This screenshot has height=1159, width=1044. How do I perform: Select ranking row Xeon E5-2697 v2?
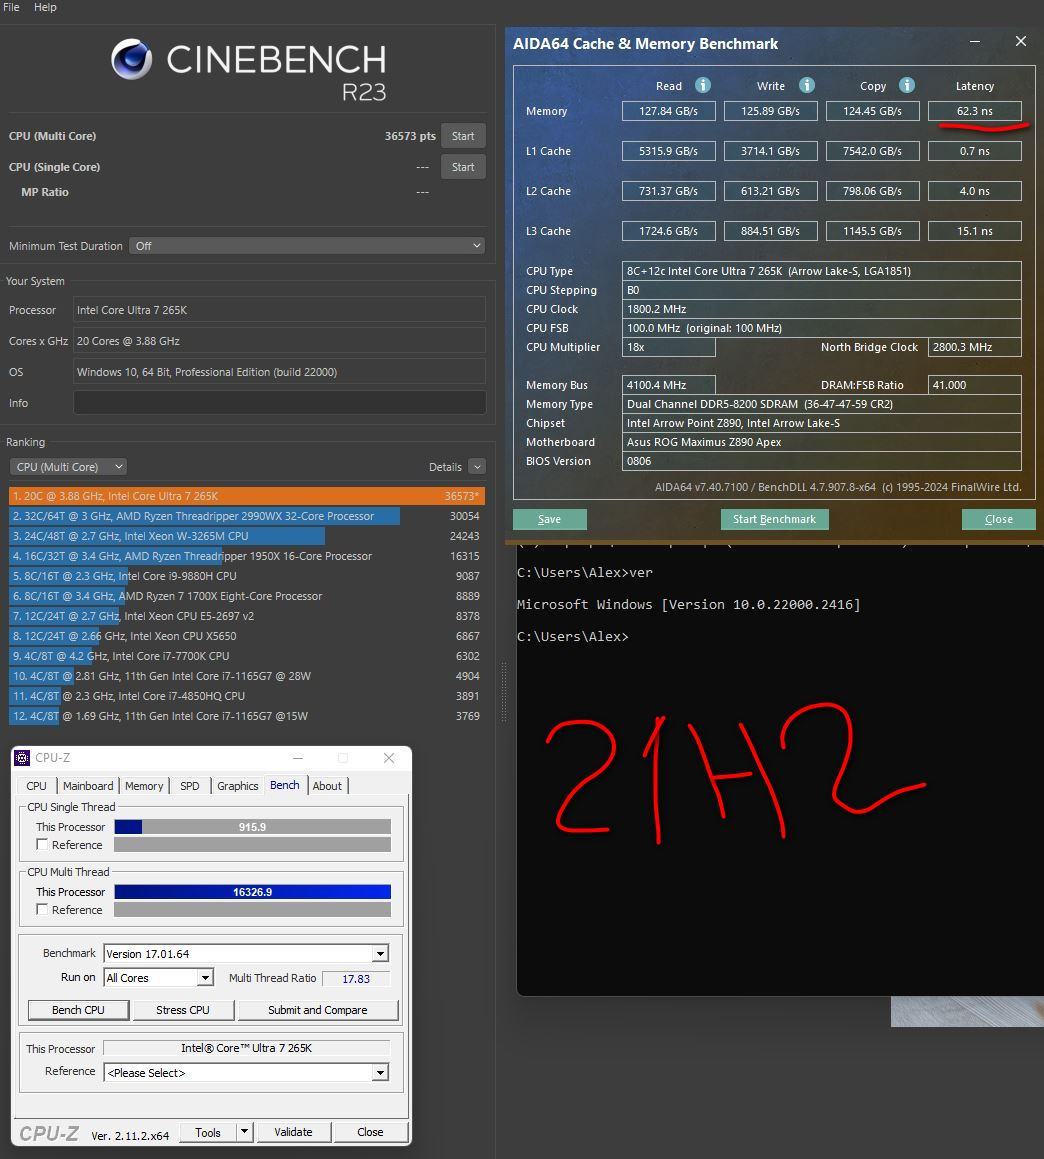coord(246,616)
